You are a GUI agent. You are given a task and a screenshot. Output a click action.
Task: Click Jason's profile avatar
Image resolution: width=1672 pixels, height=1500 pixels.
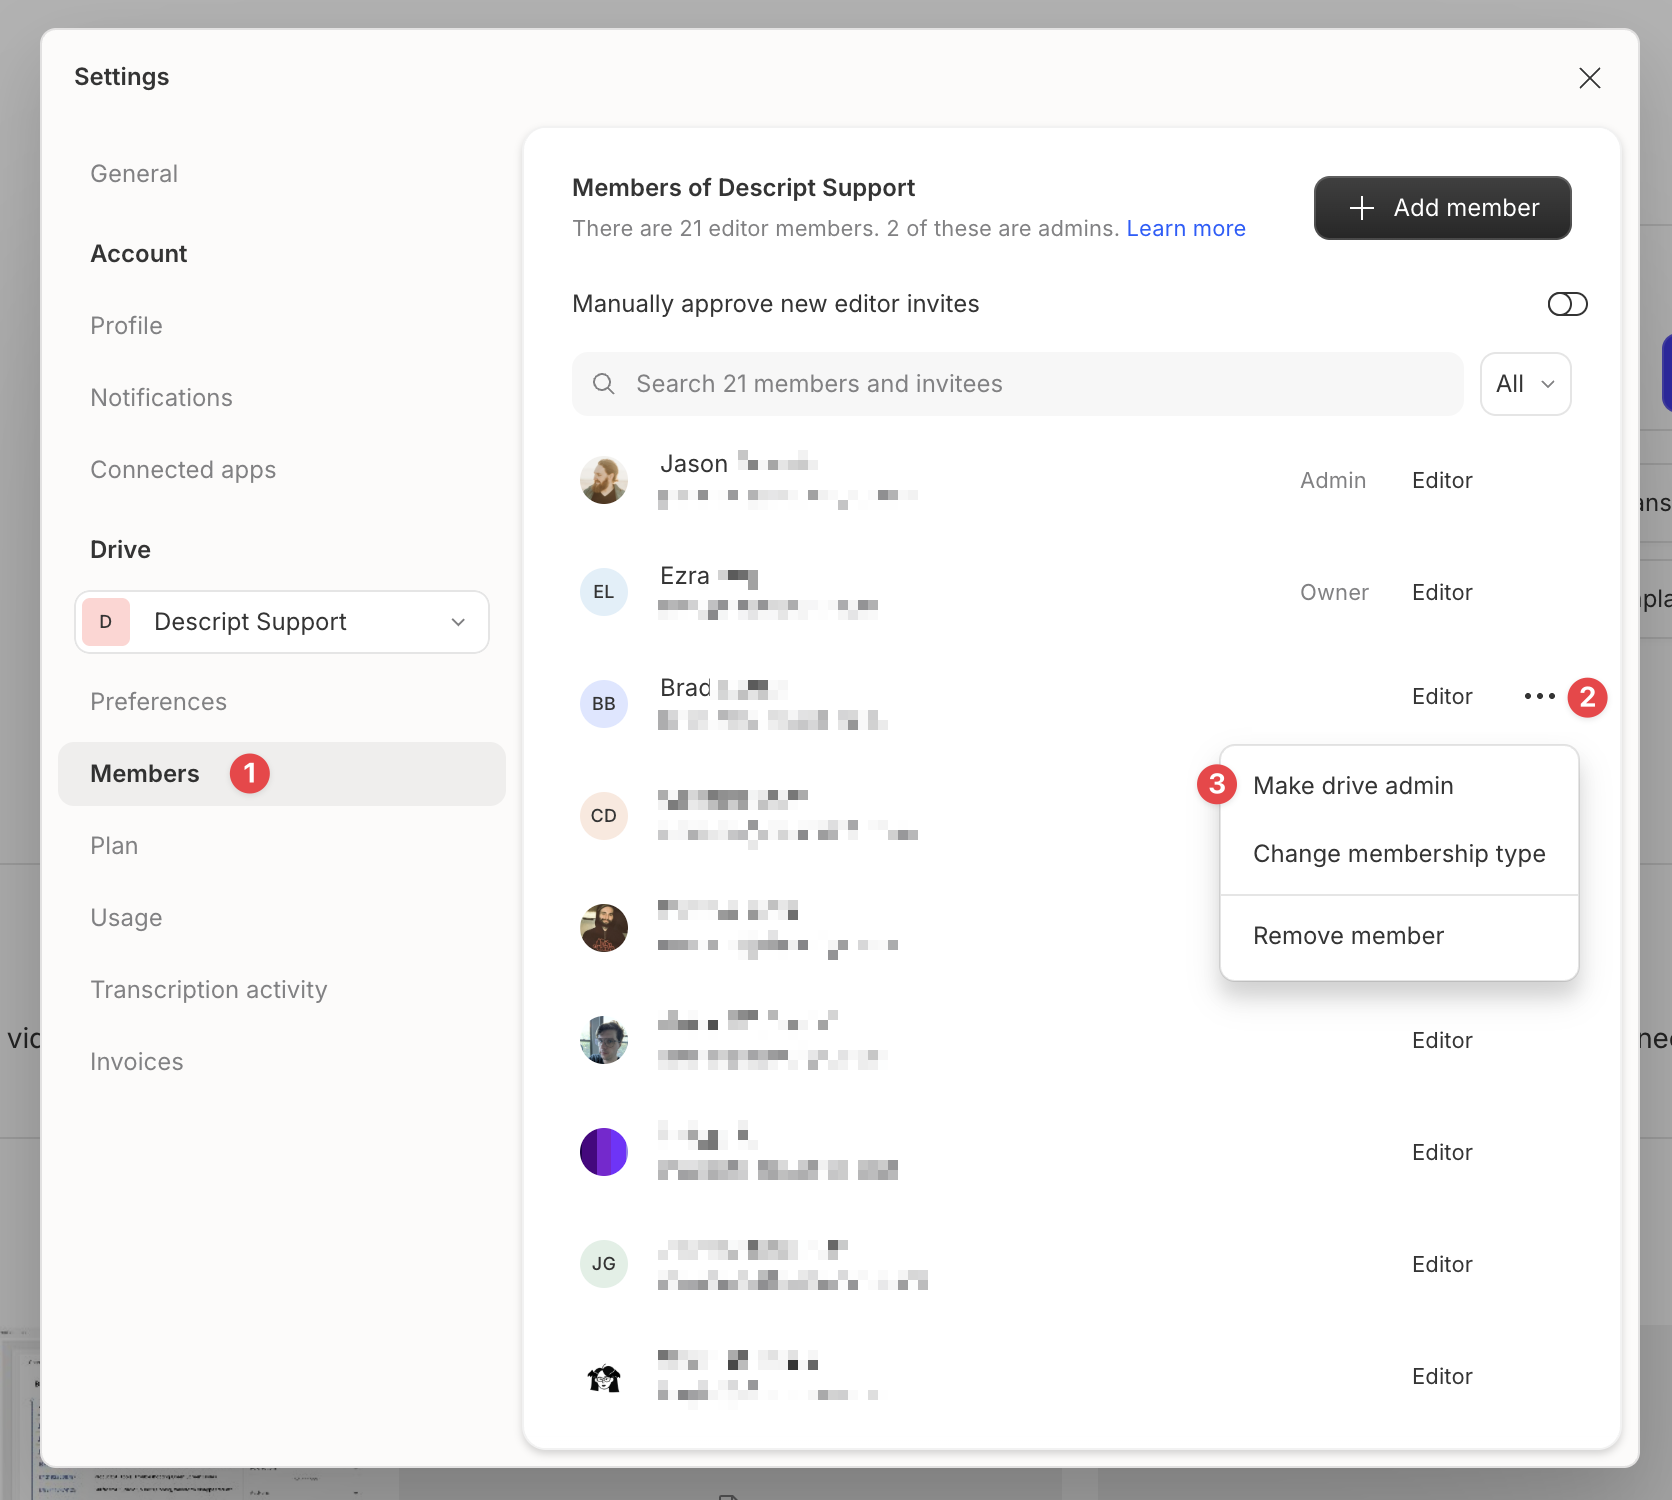(x=604, y=480)
